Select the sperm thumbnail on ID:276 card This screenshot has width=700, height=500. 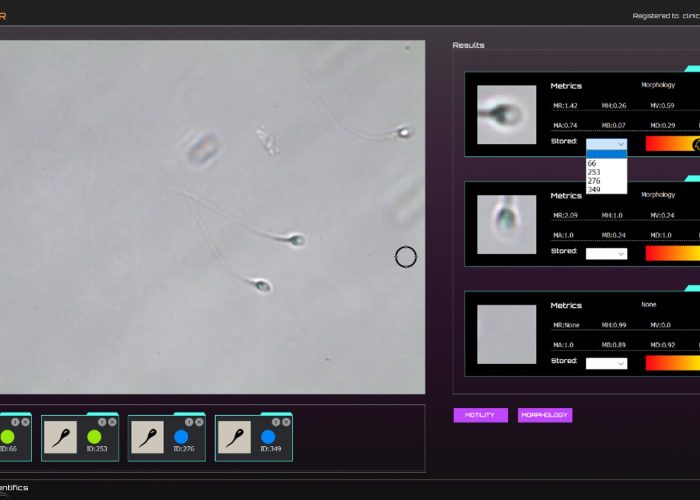point(147,438)
